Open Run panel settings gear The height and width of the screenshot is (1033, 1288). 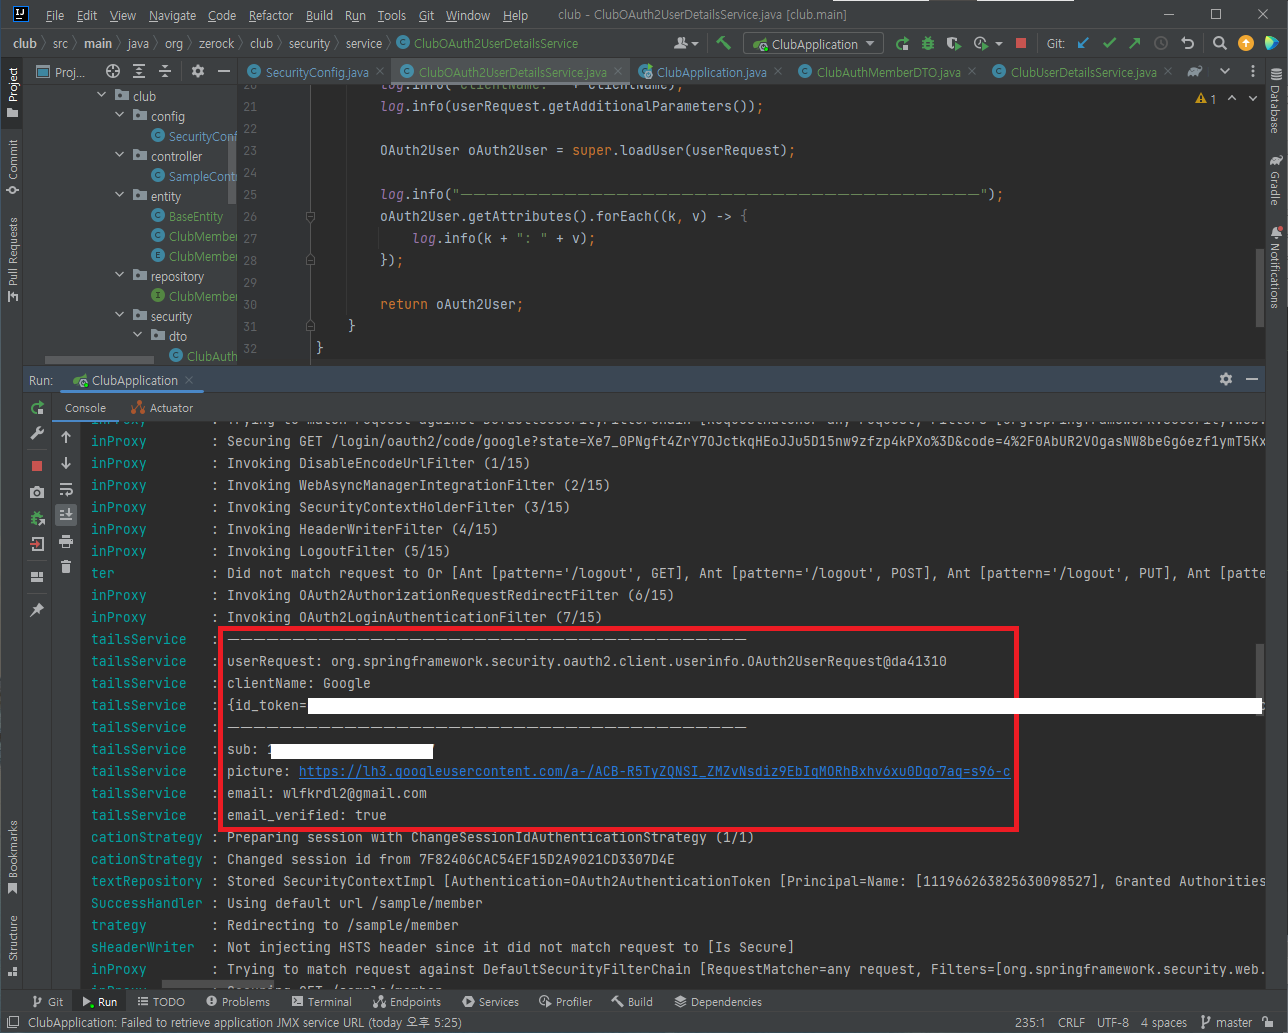pos(1226,379)
